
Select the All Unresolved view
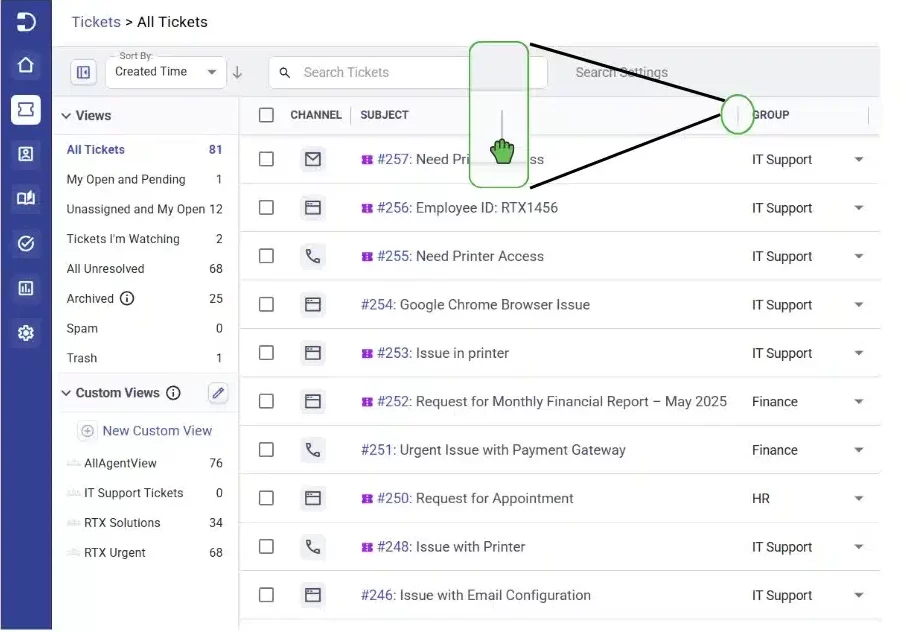[145, 269]
